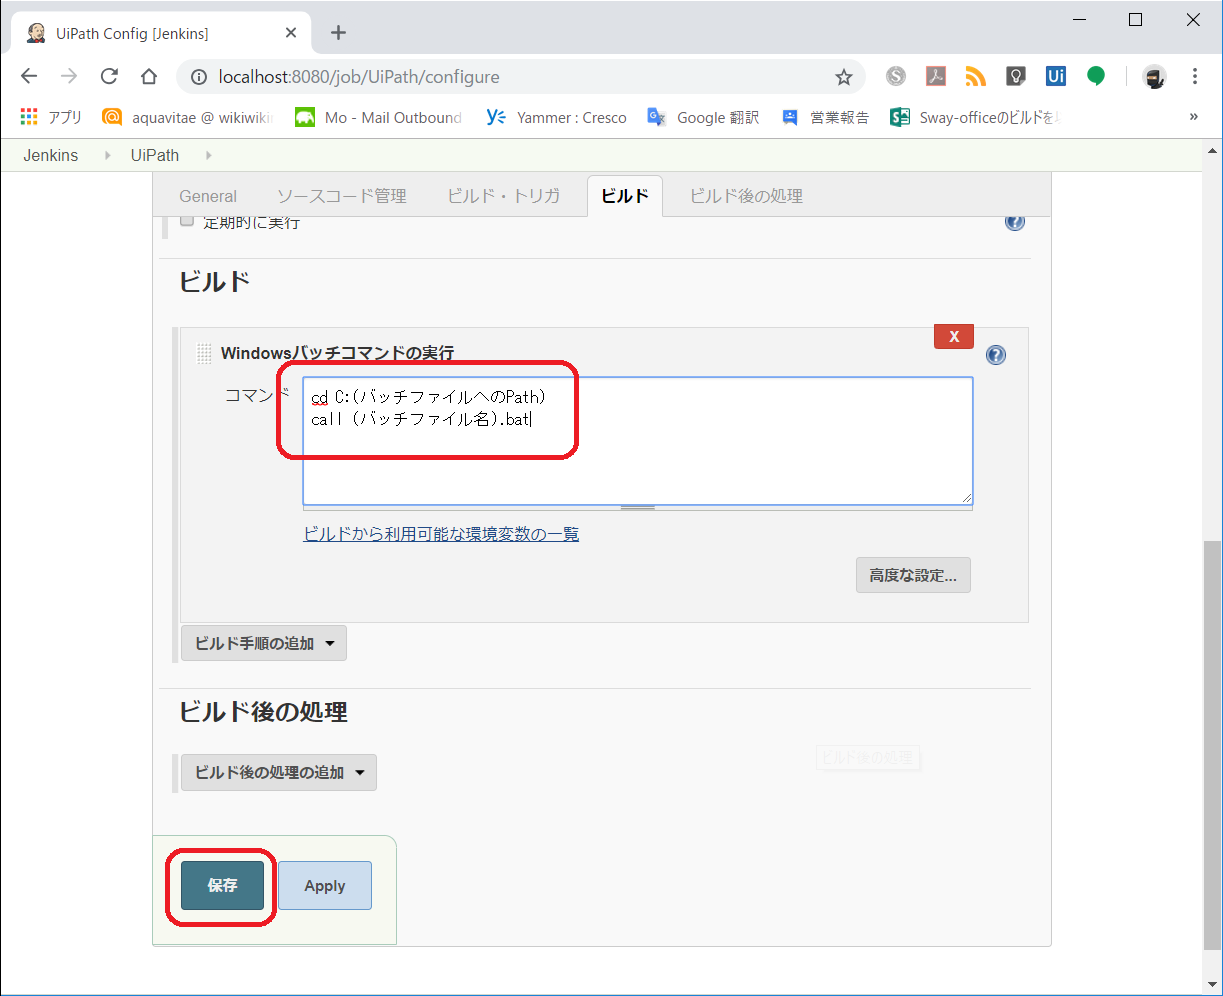1223x996 pixels.
Task: Click the page vertical scrollbar thumb
Action: (1212, 746)
